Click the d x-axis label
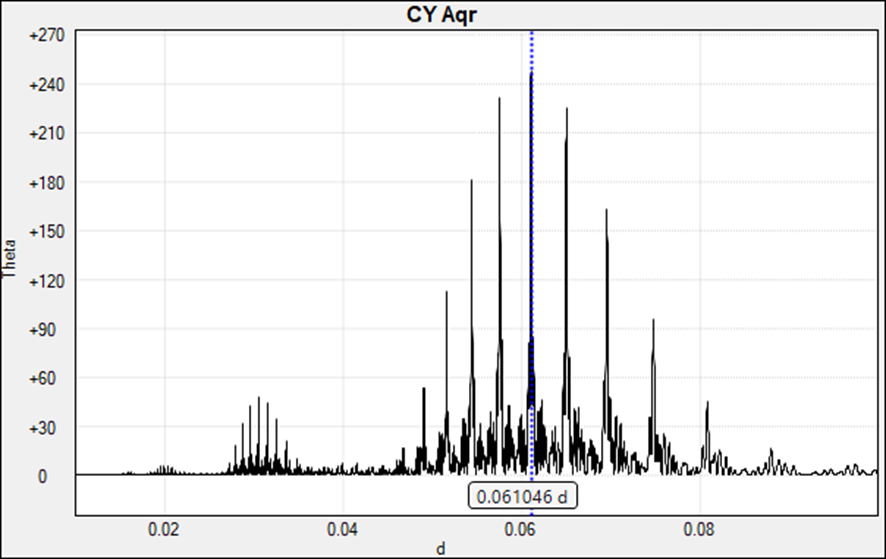The height and width of the screenshot is (559, 886). click(441, 547)
